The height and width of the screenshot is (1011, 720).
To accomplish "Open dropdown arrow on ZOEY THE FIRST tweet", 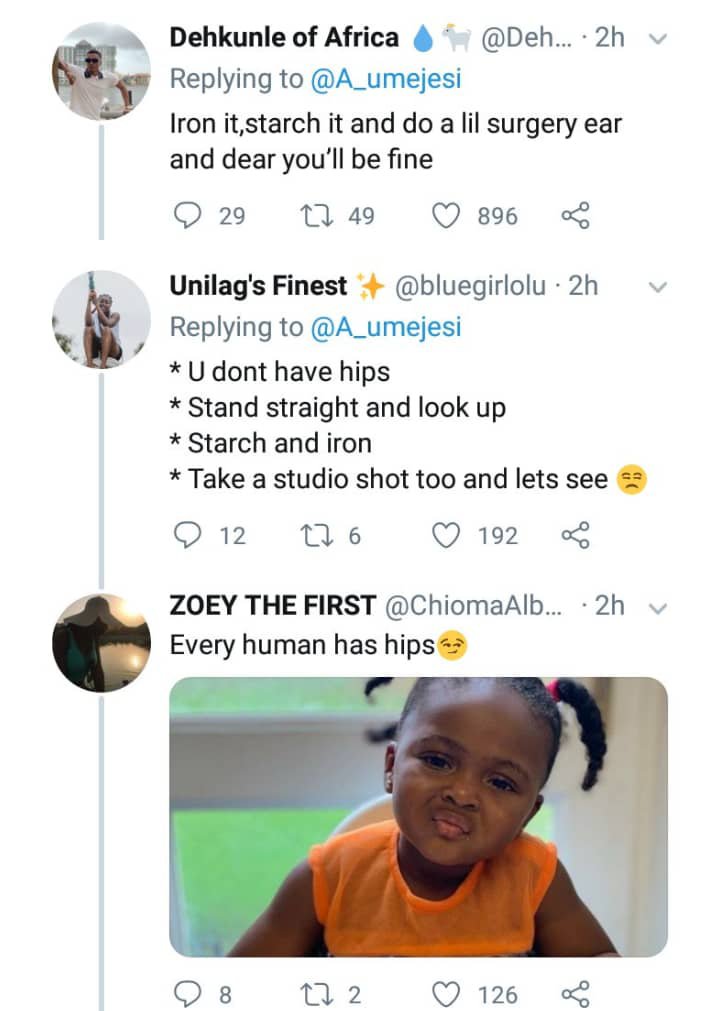I will 657,606.
